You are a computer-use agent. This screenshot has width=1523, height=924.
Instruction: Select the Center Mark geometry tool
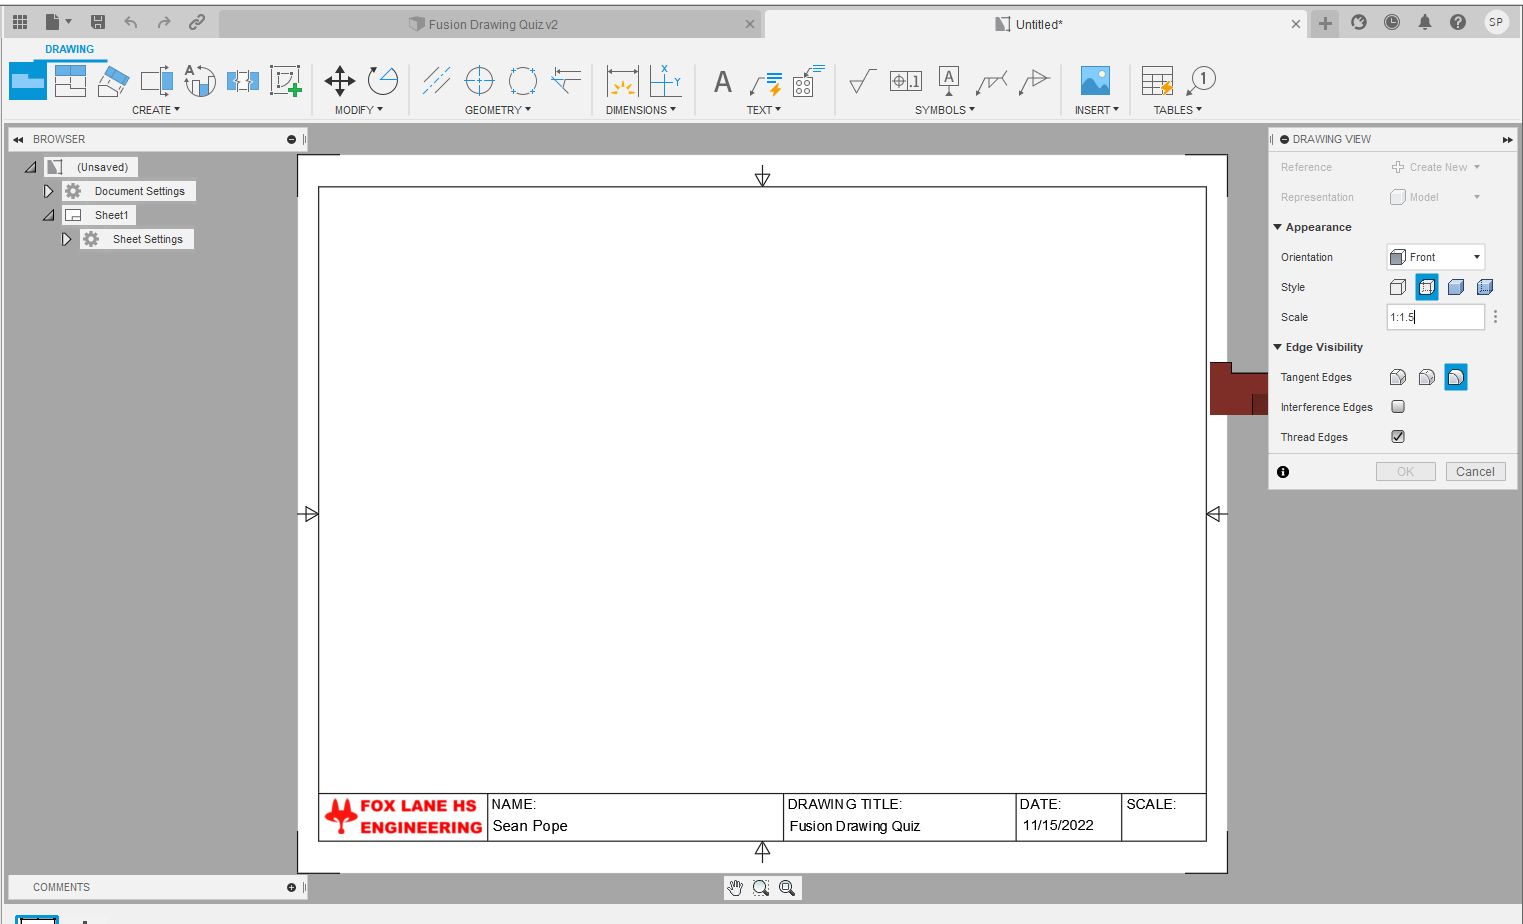click(x=479, y=80)
